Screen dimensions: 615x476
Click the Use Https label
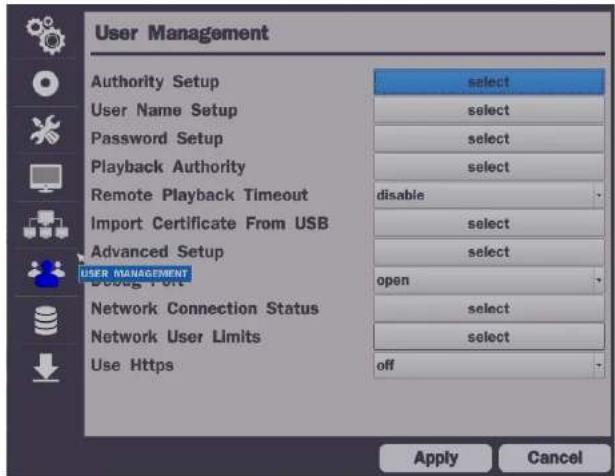[132, 365]
